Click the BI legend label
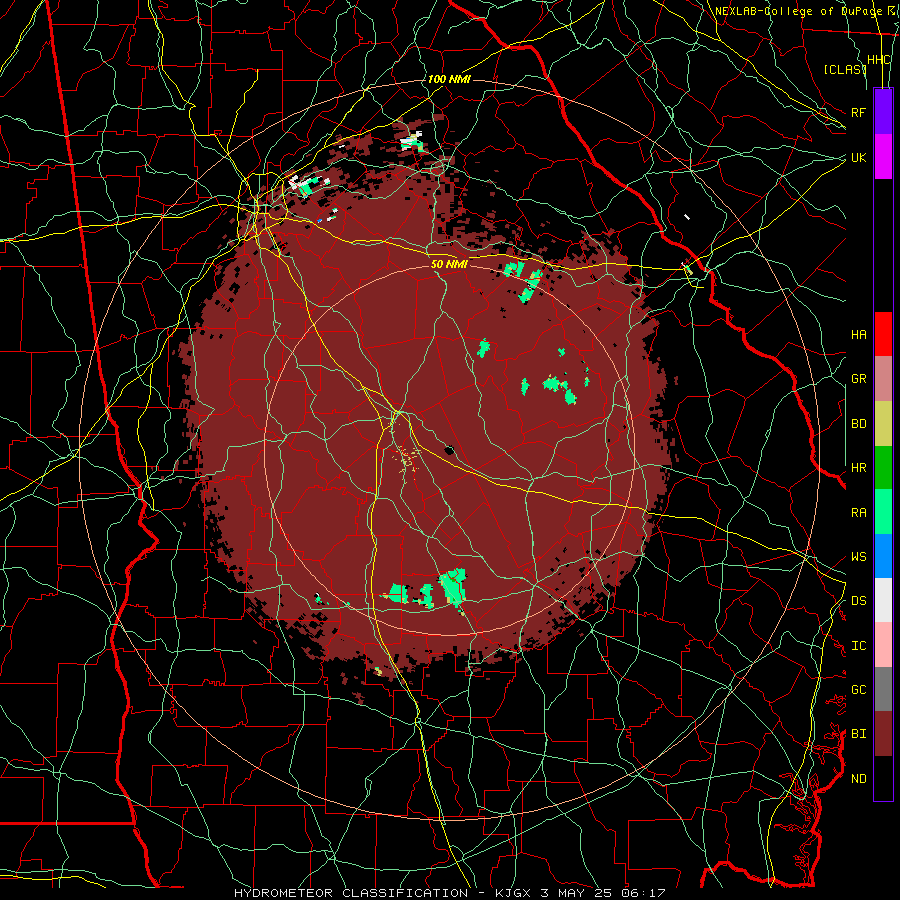 point(858,734)
